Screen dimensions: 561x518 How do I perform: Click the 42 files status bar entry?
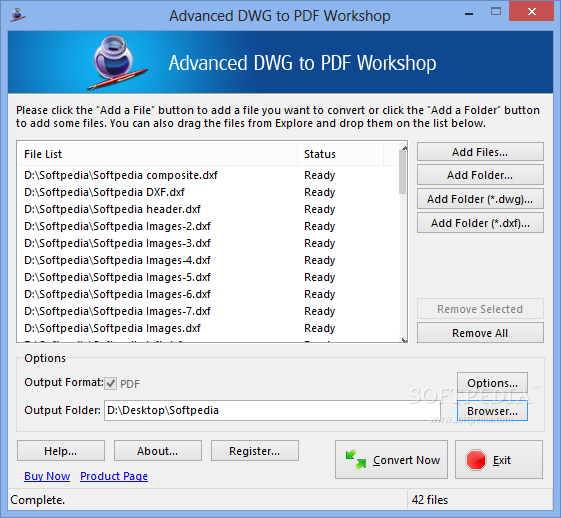pyautogui.click(x=430, y=500)
